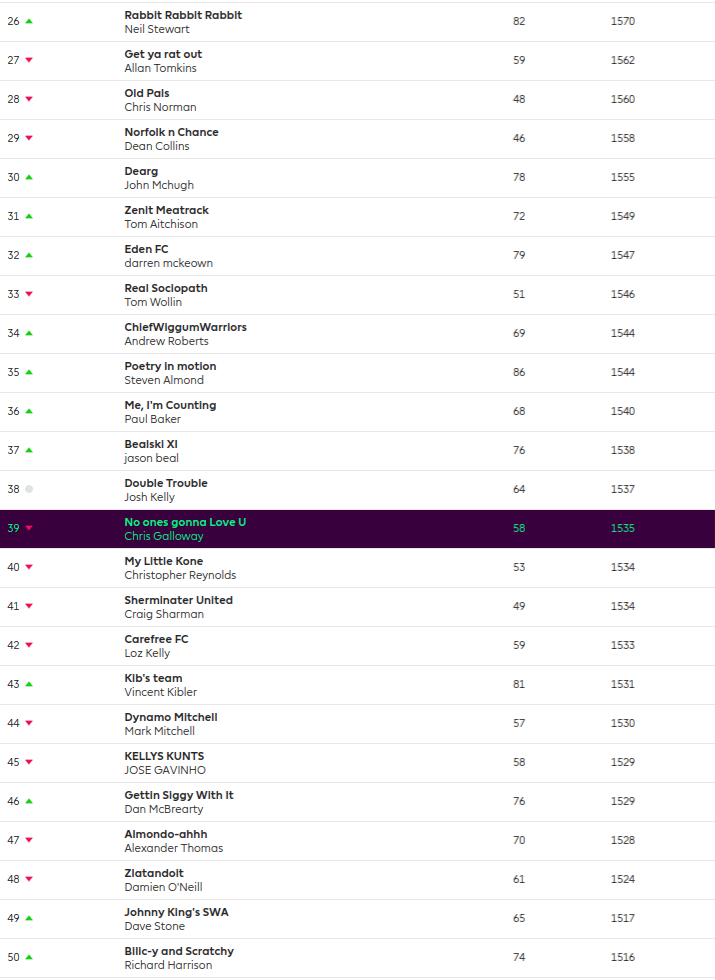This screenshot has height=980, width=715.
Task: View the Zenit Meatrack team
Action: tap(166, 210)
